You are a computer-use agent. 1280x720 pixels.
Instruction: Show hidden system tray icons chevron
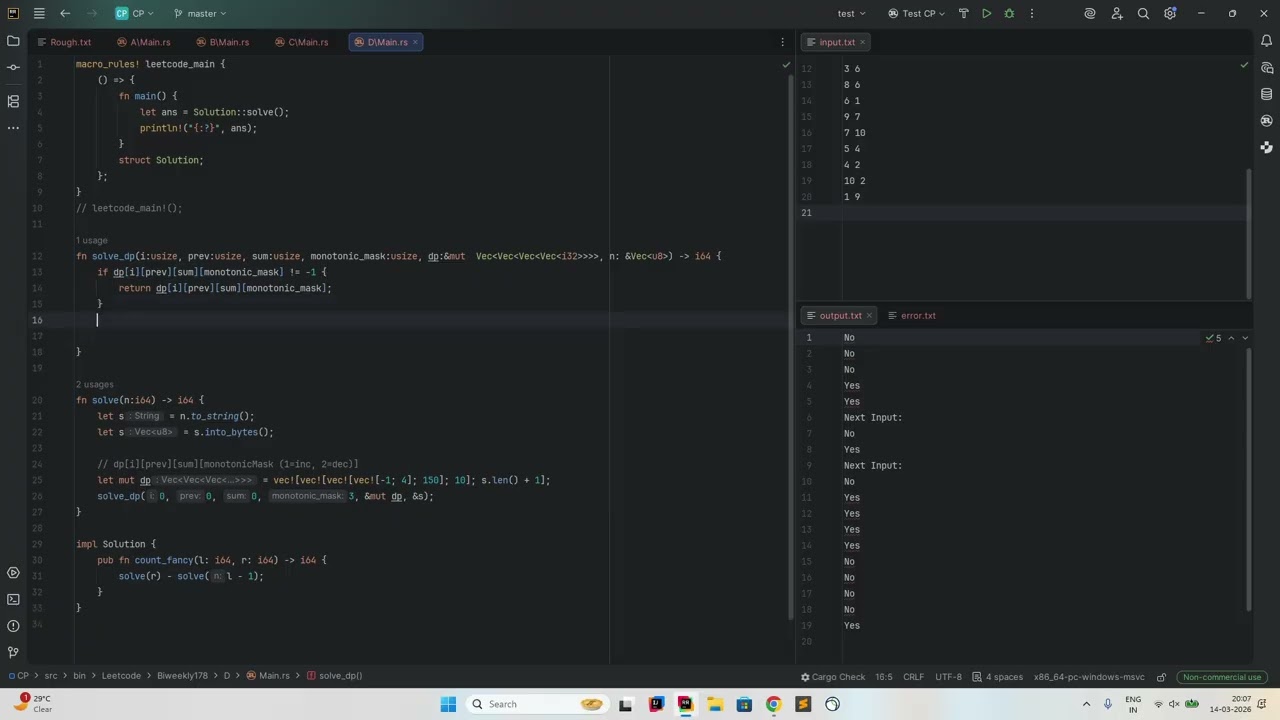click(1088, 704)
